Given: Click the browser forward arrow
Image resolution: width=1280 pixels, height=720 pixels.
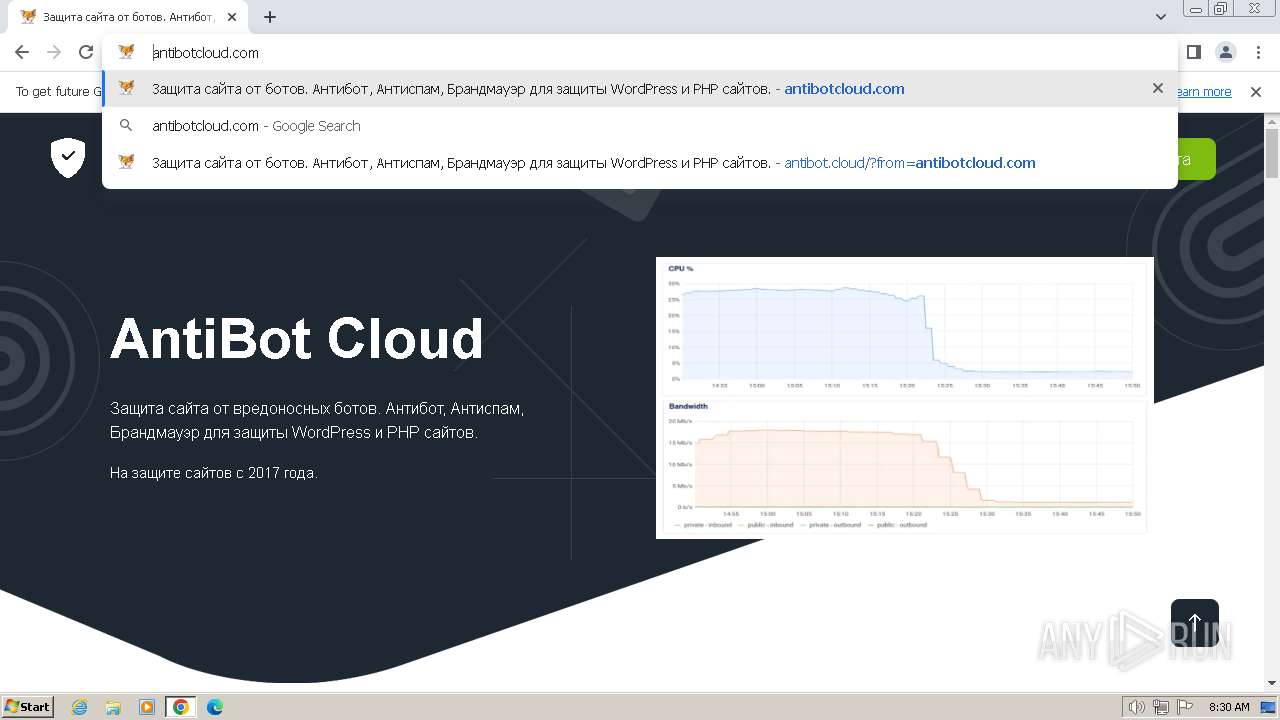Looking at the screenshot, I should [x=54, y=52].
